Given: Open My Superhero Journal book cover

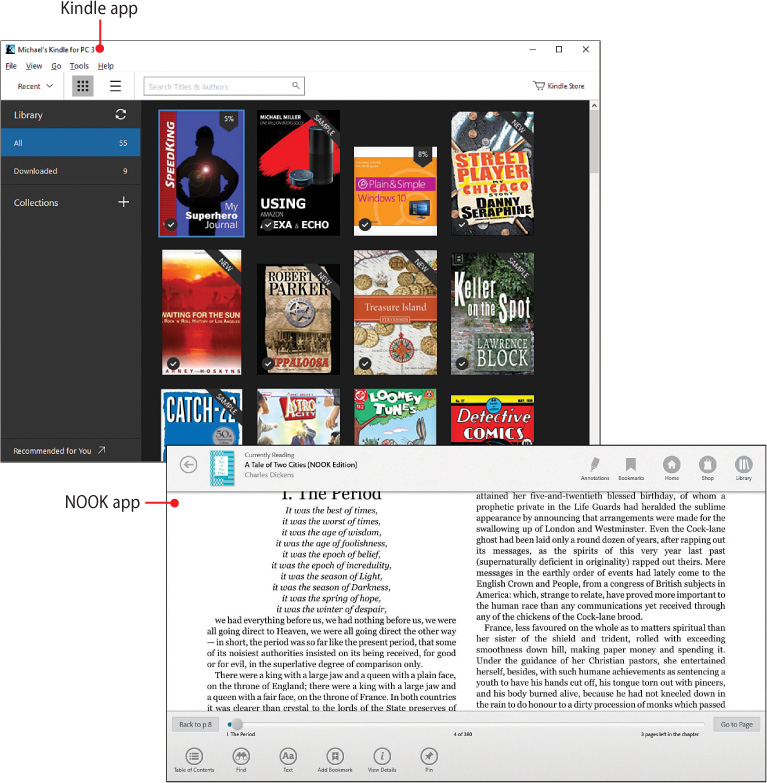Looking at the screenshot, I should point(201,173).
